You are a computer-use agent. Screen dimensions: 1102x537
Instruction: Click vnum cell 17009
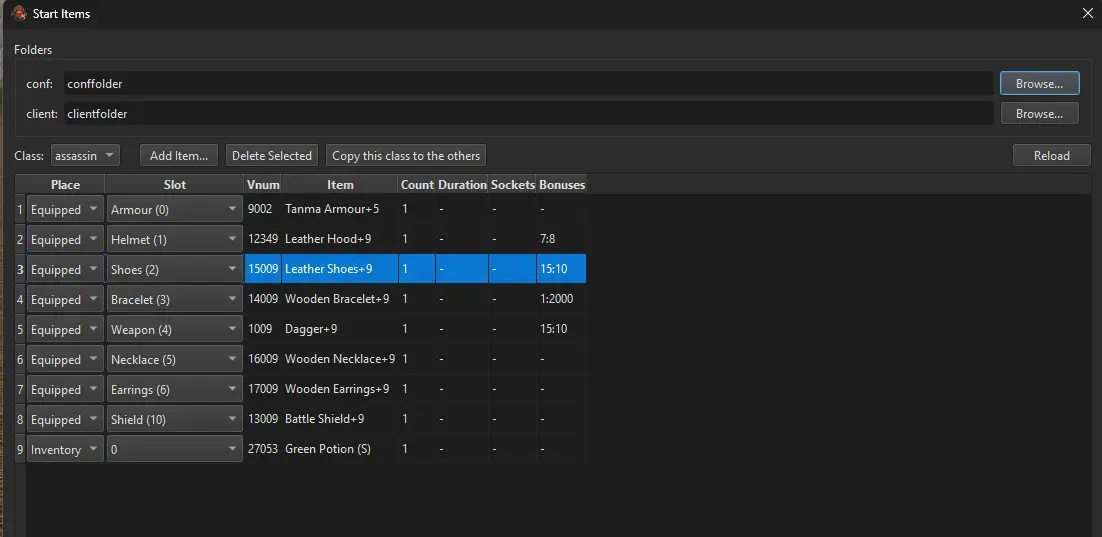click(263, 389)
